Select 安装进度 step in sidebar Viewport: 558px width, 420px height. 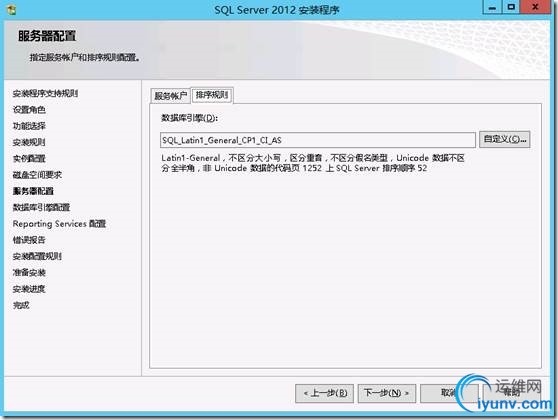click(29, 289)
